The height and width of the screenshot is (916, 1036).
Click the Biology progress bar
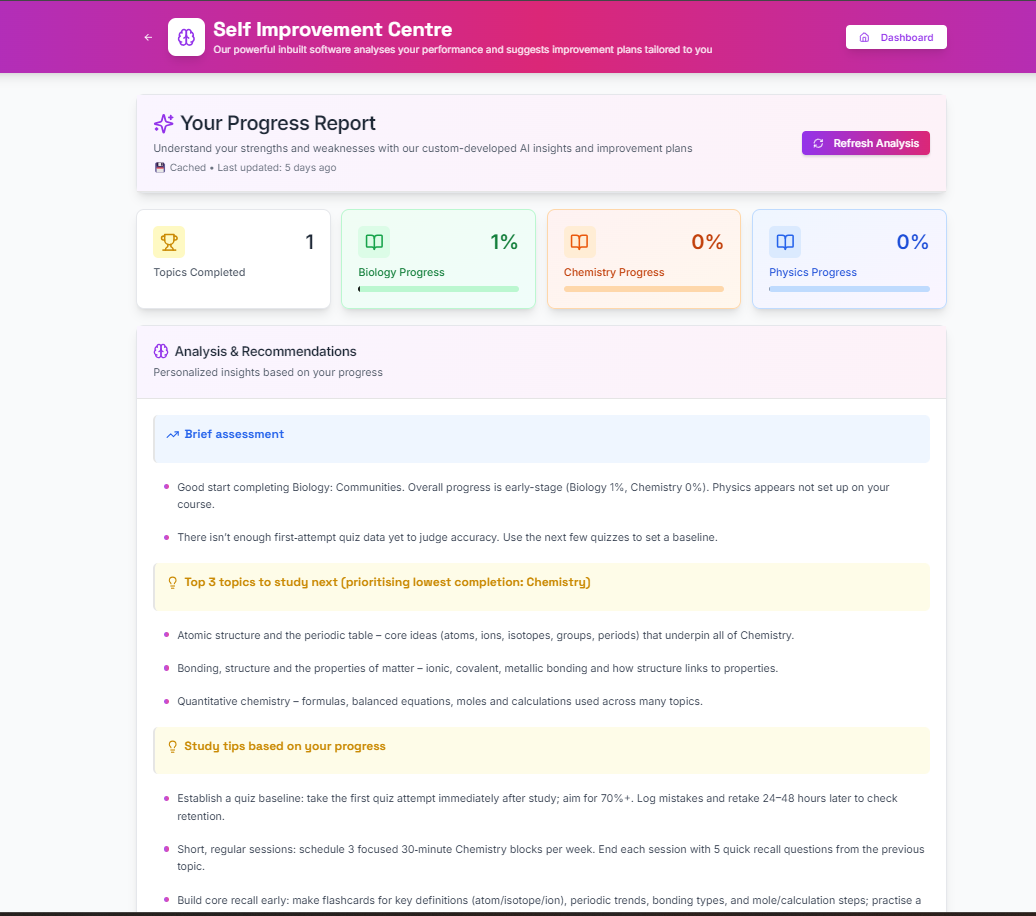(439, 289)
